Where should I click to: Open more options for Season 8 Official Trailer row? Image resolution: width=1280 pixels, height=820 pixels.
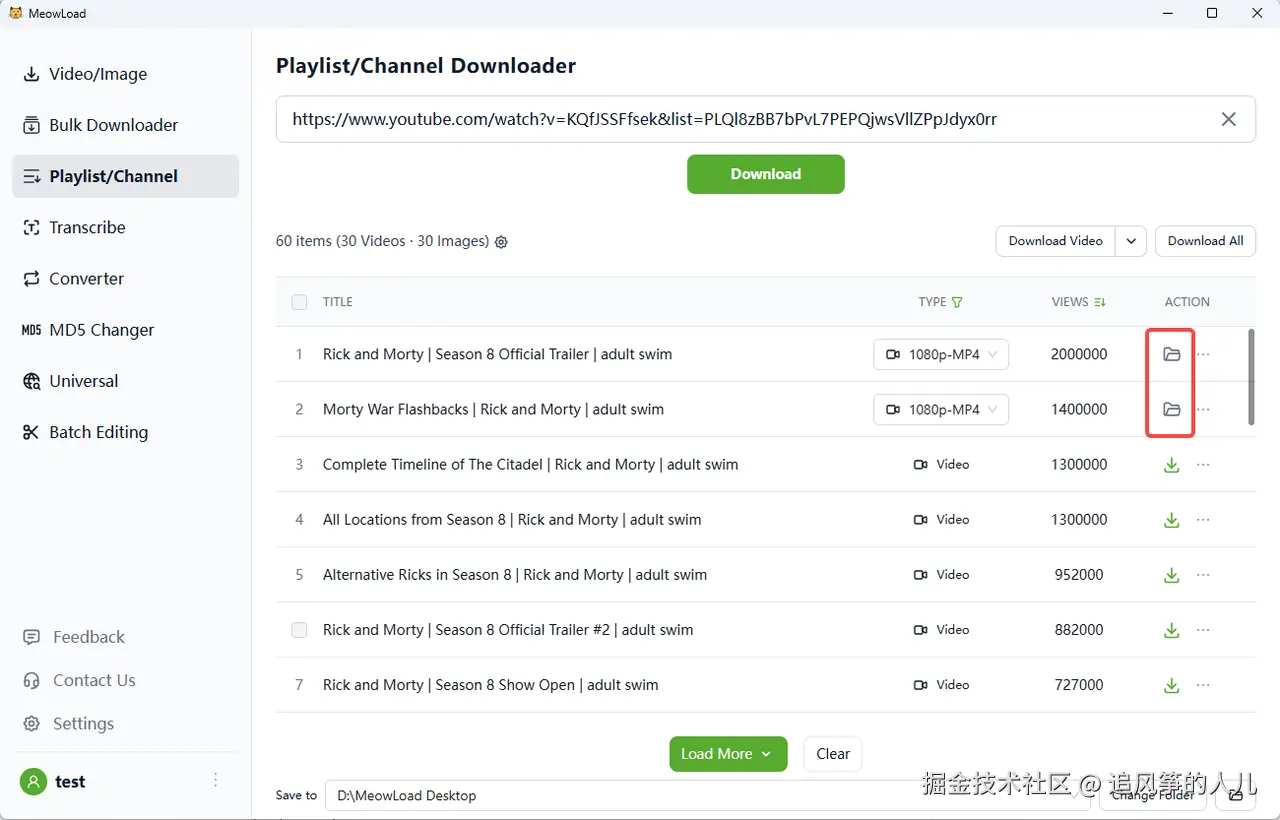pyautogui.click(x=1204, y=354)
